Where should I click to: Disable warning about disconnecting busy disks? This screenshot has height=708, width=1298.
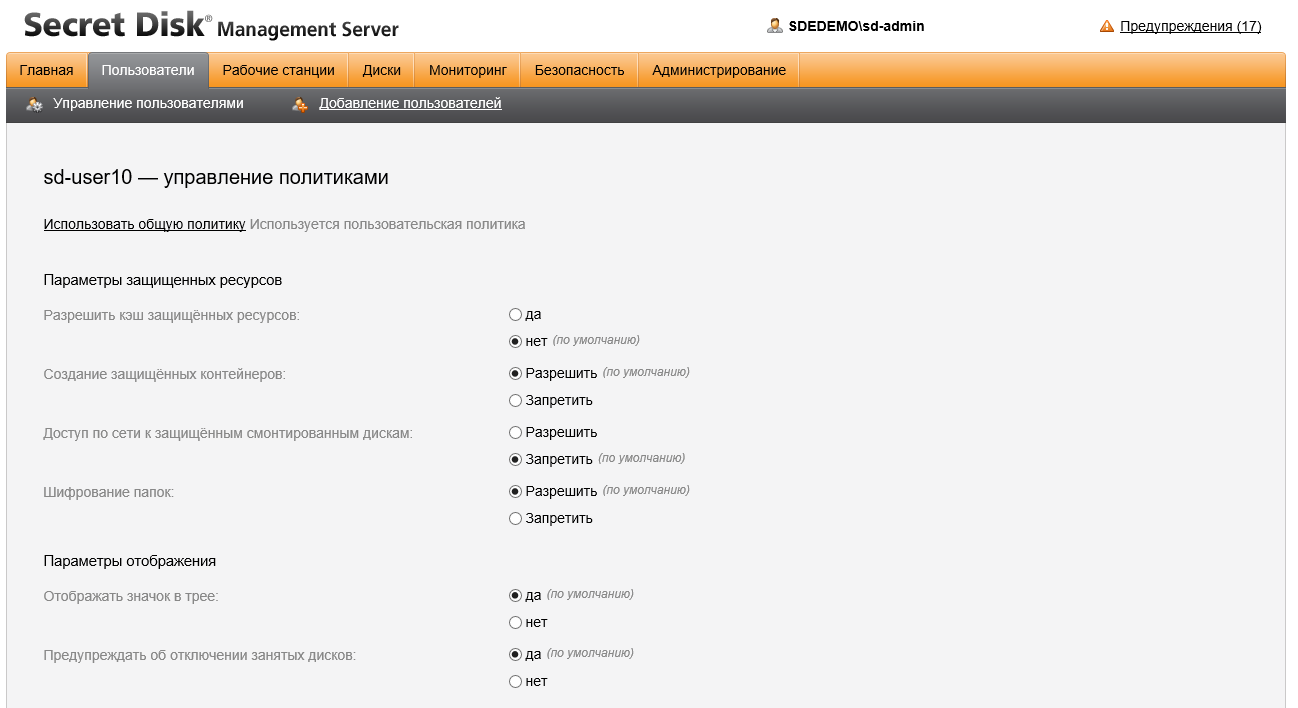[516, 682]
